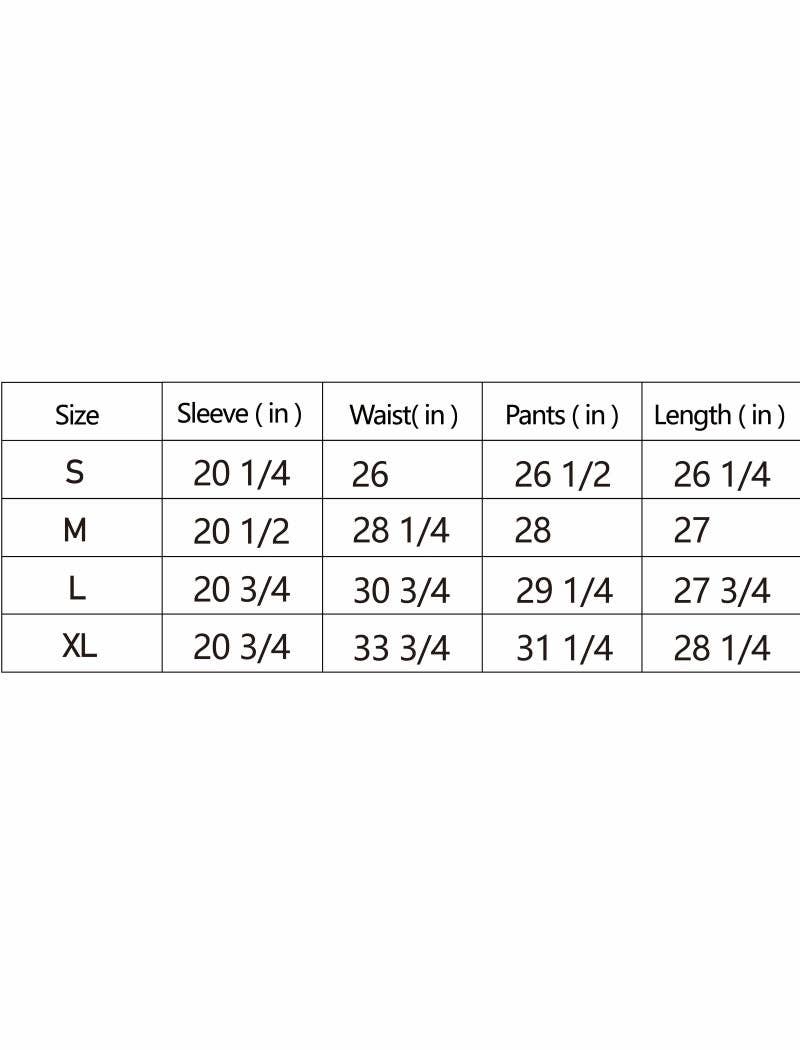Click waist value 30 3/4 for size L

(x=401, y=591)
